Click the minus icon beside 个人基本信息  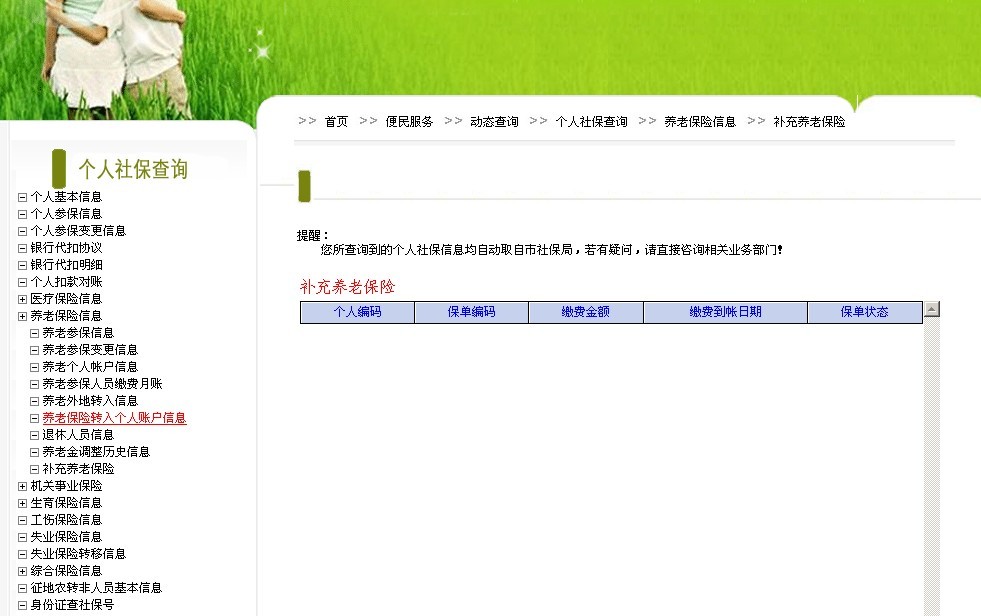click(22, 196)
